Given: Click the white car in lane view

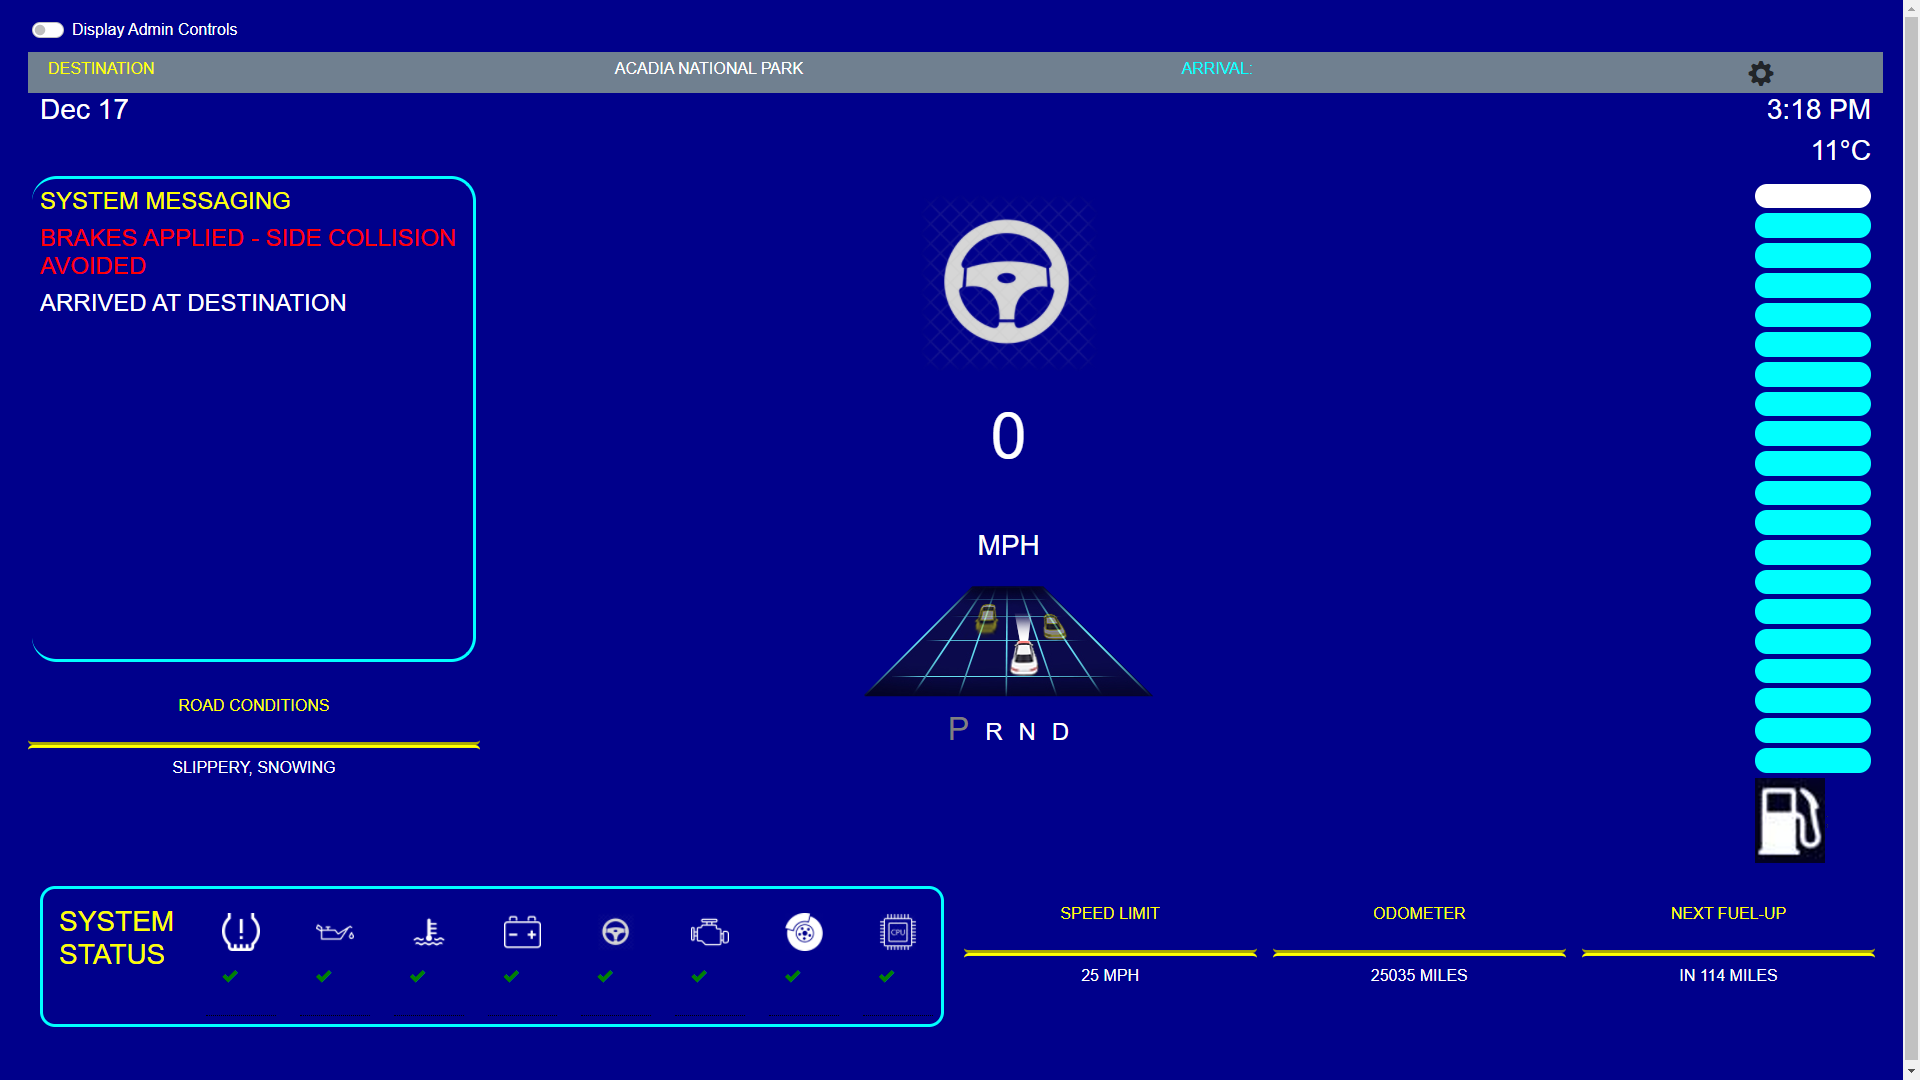Looking at the screenshot, I should (1024, 657).
